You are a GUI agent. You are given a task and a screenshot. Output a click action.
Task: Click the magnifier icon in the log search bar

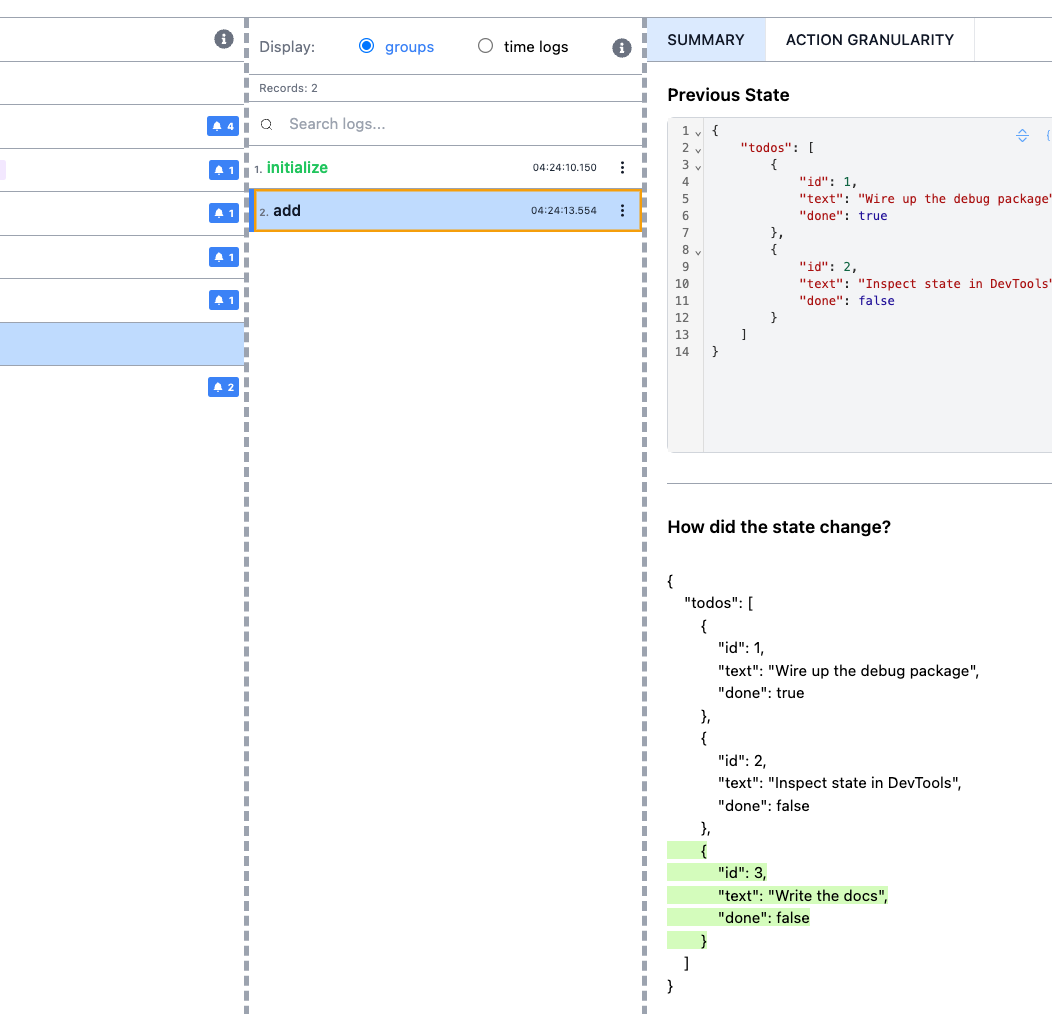click(266, 124)
